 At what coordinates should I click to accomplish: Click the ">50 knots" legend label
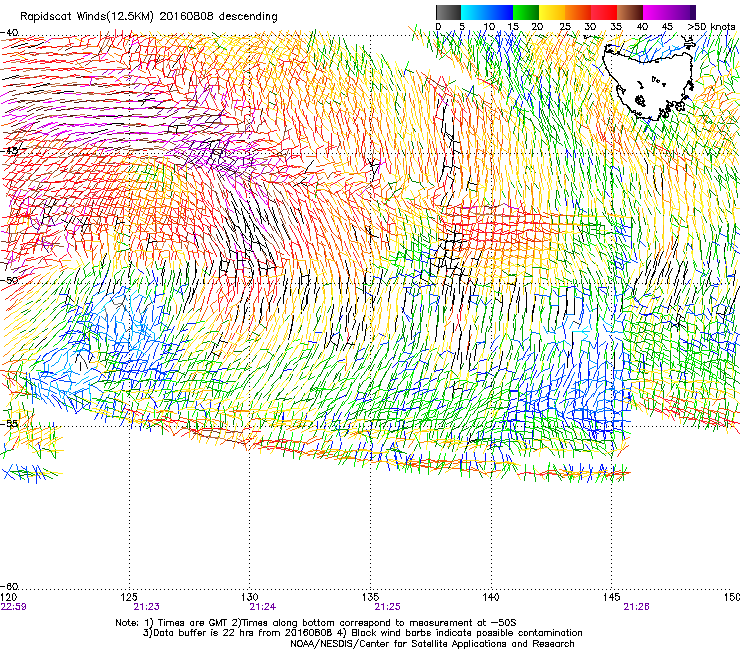click(x=711, y=27)
